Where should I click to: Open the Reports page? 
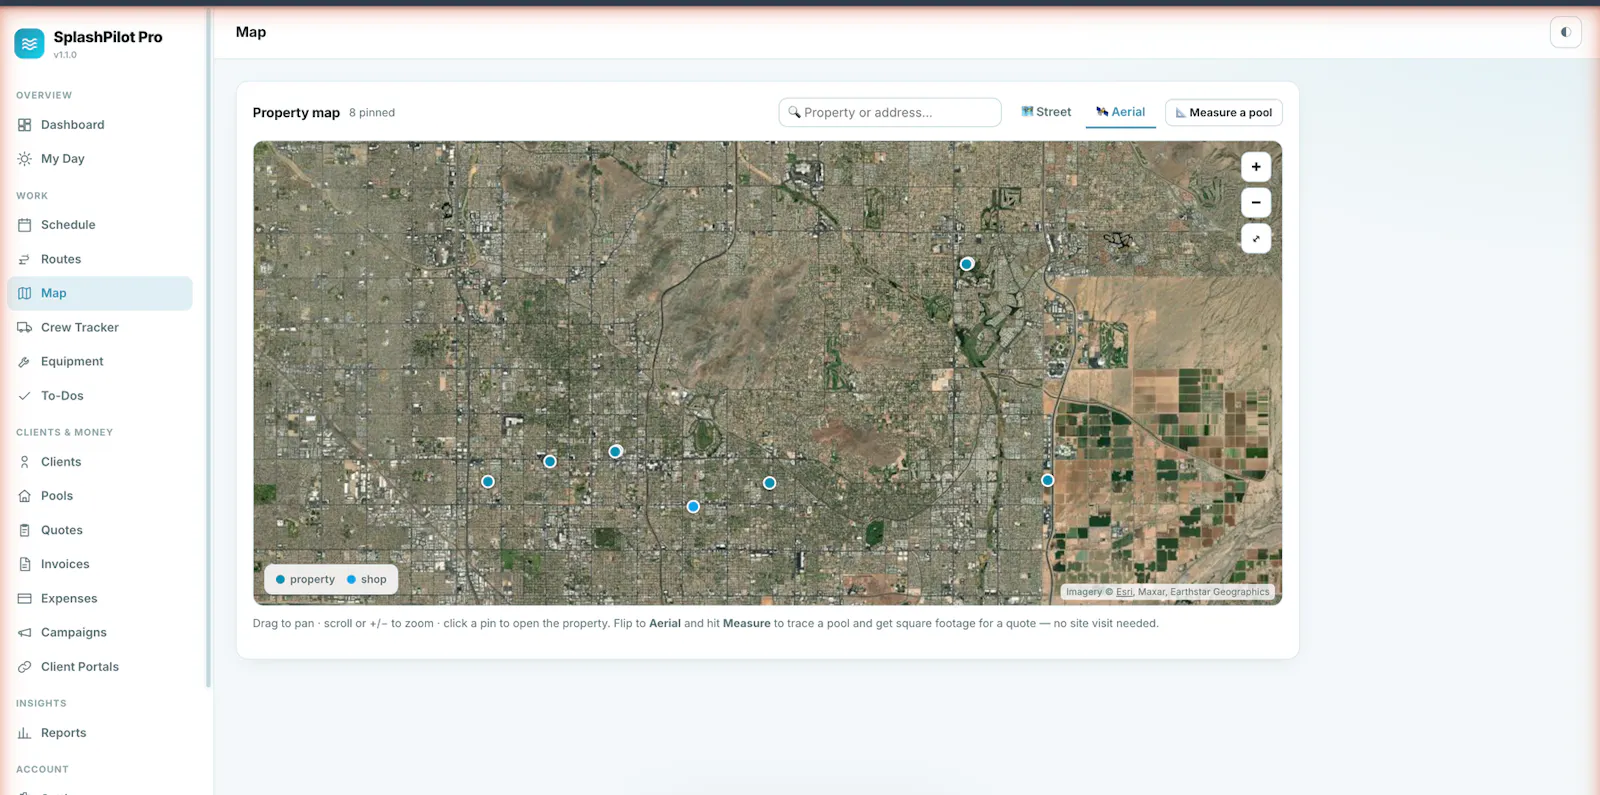pos(100,733)
